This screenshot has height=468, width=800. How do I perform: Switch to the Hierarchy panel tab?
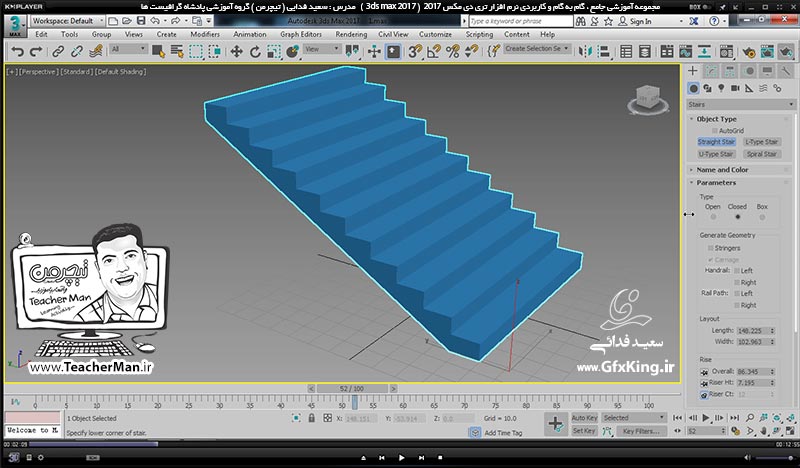click(730, 71)
